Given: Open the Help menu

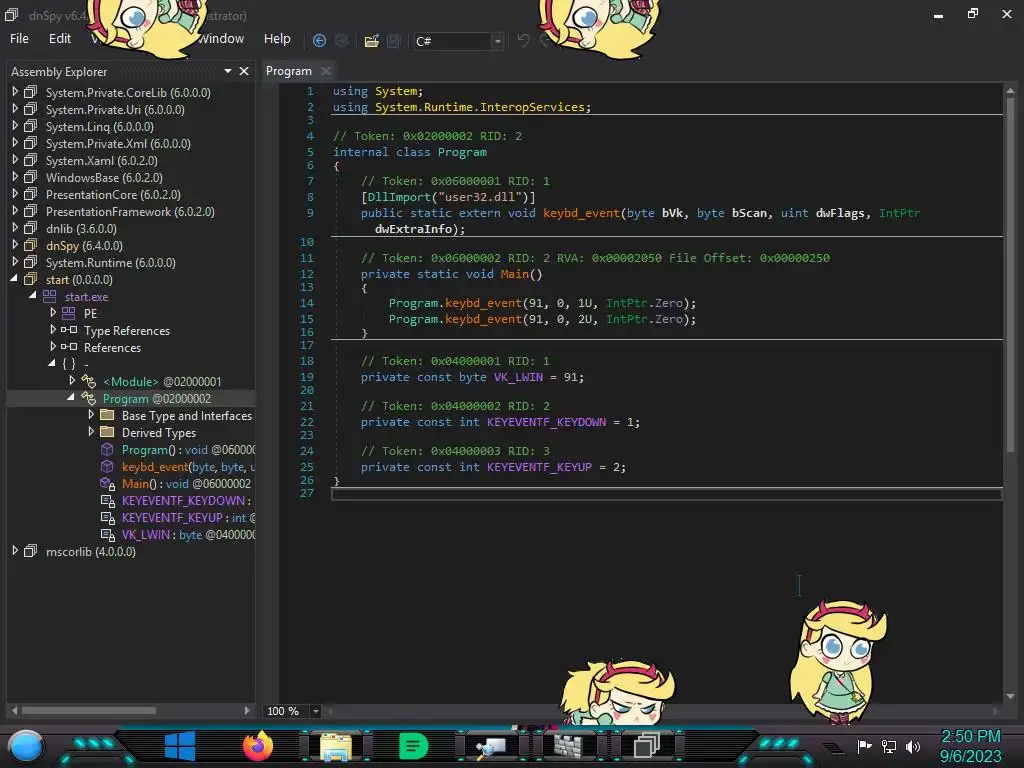Looking at the screenshot, I should click(x=277, y=39).
